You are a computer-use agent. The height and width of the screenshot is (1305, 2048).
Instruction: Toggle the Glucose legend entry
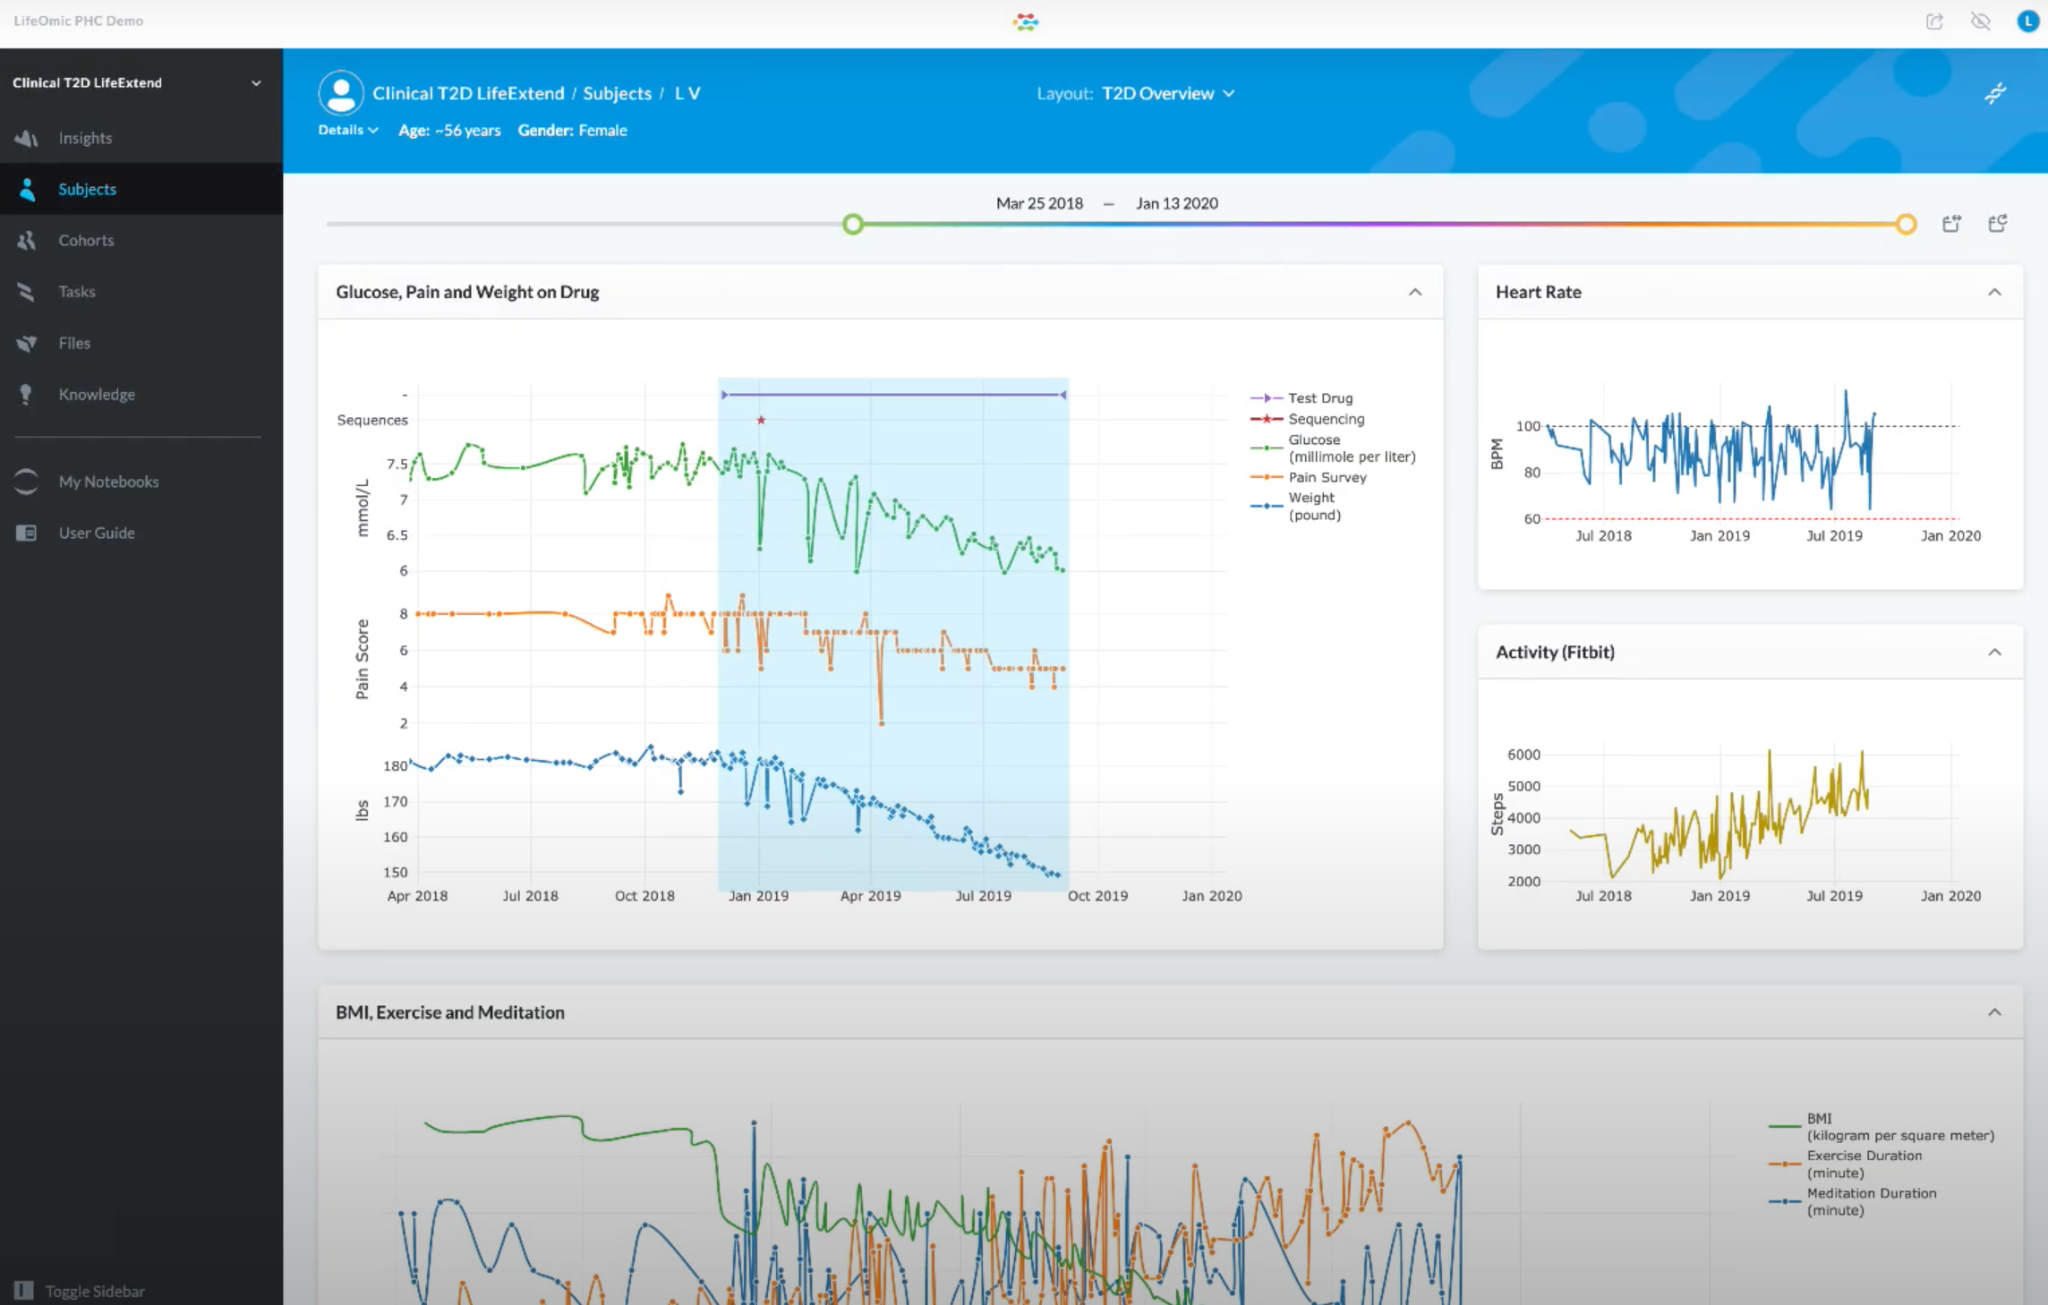[x=1332, y=448]
